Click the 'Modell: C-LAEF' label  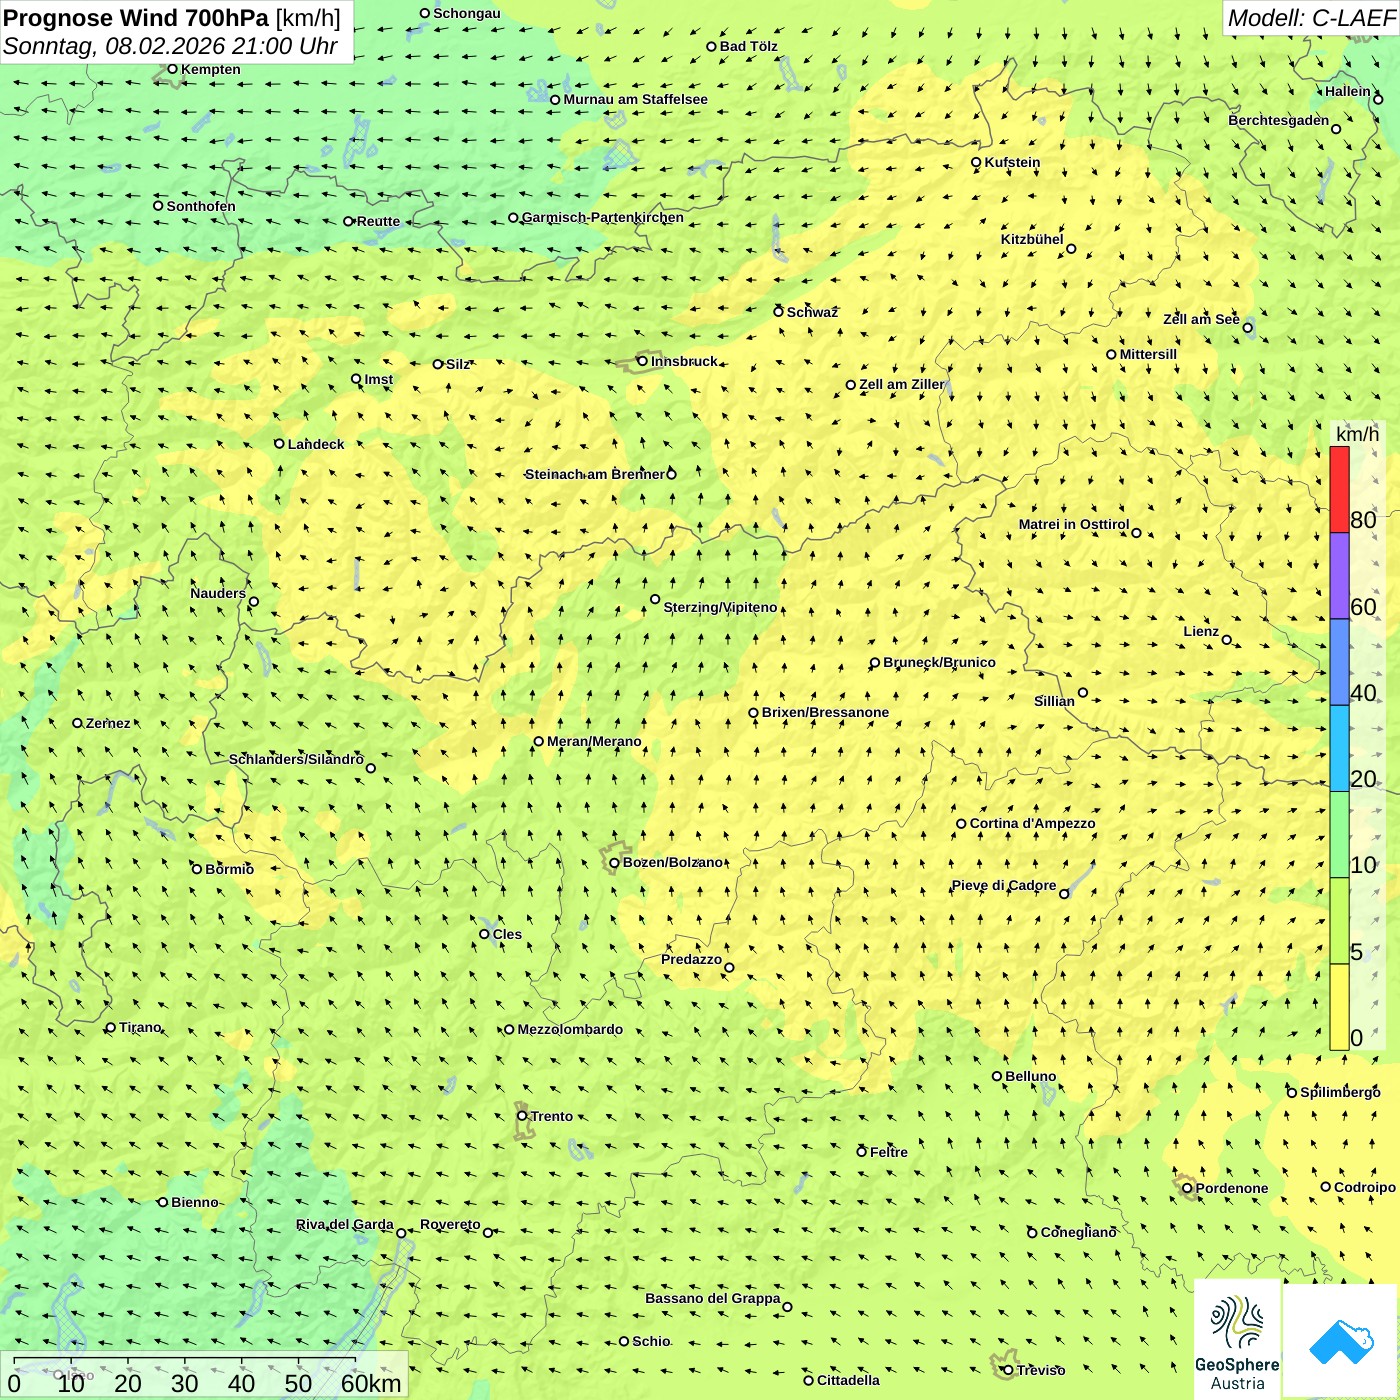(x=1310, y=18)
